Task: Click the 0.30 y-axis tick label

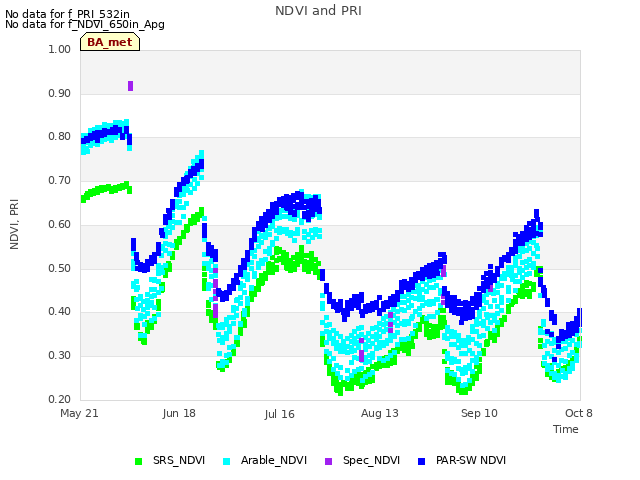Action: coord(60,356)
